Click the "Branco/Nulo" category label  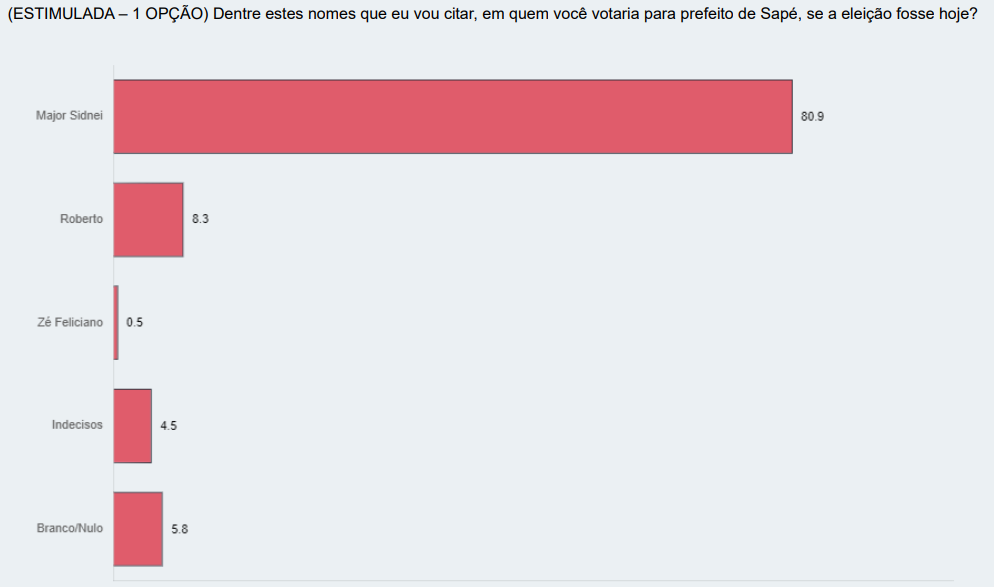(70, 528)
